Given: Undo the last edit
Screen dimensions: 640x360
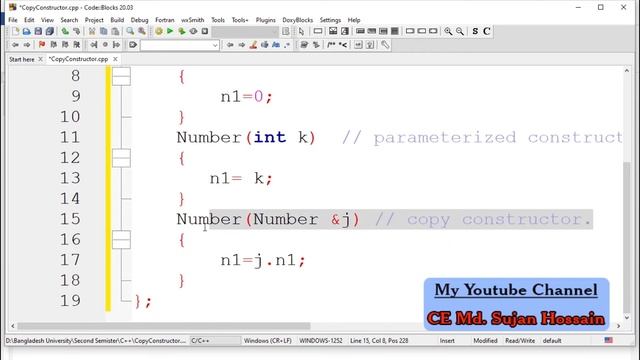Looking at the screenshot, I should coord(65,31).
